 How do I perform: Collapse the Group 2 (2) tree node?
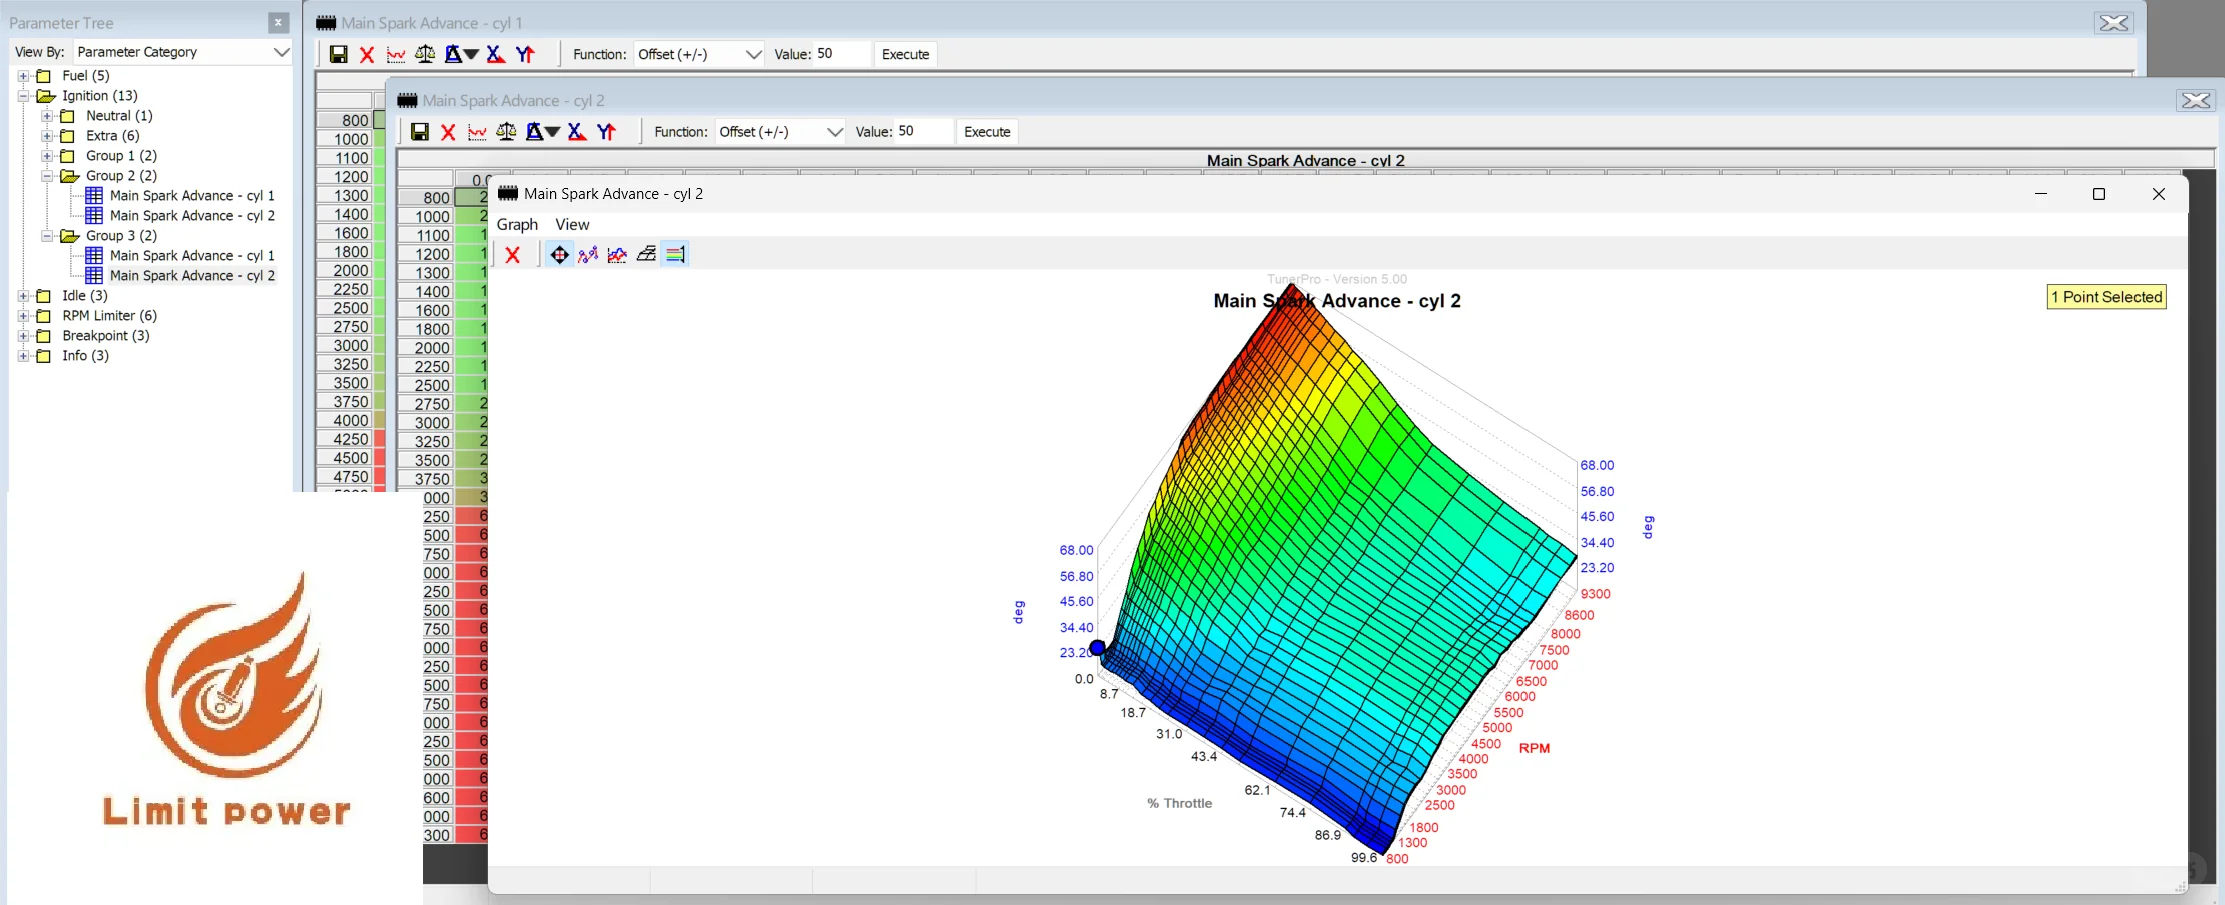click(47, 176)
